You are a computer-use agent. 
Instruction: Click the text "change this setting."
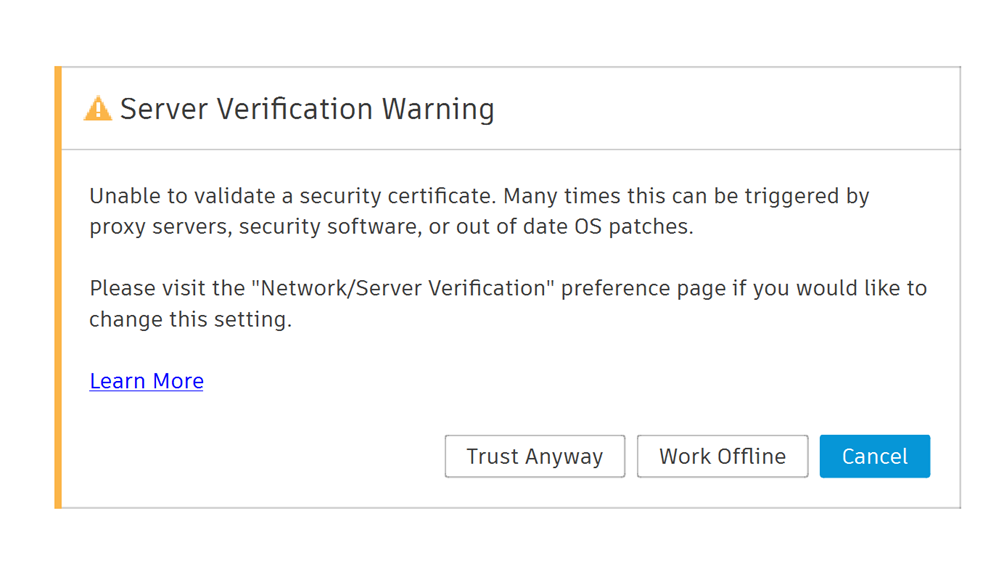190,320
